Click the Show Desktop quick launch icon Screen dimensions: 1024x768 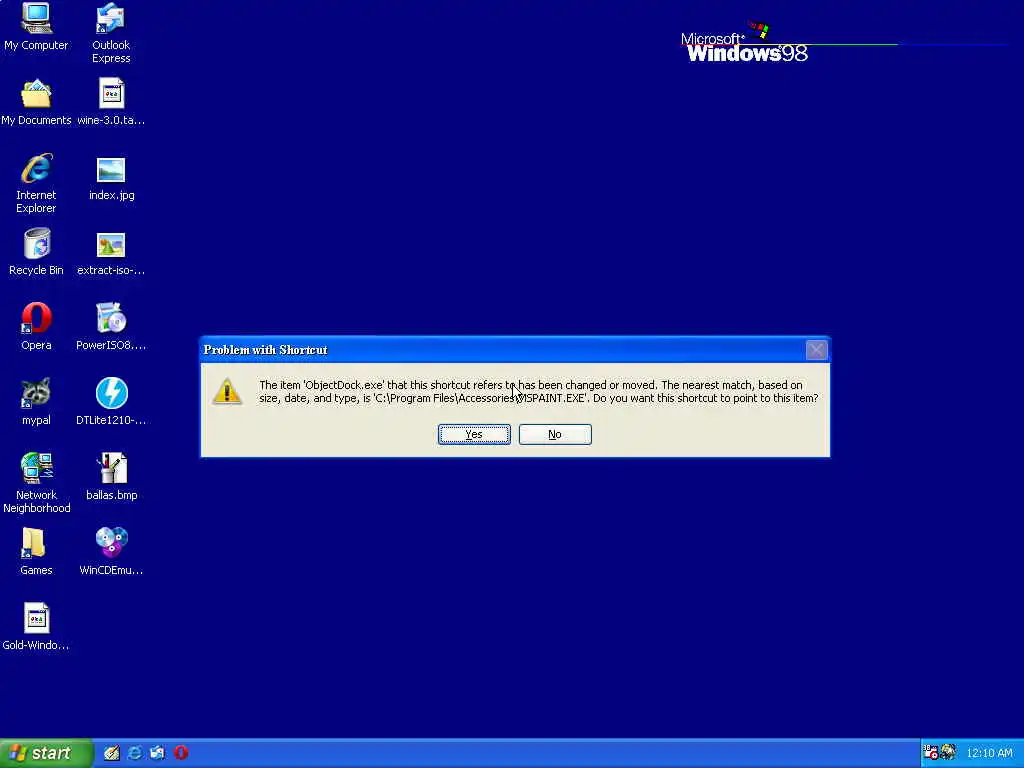click(112, 753)
